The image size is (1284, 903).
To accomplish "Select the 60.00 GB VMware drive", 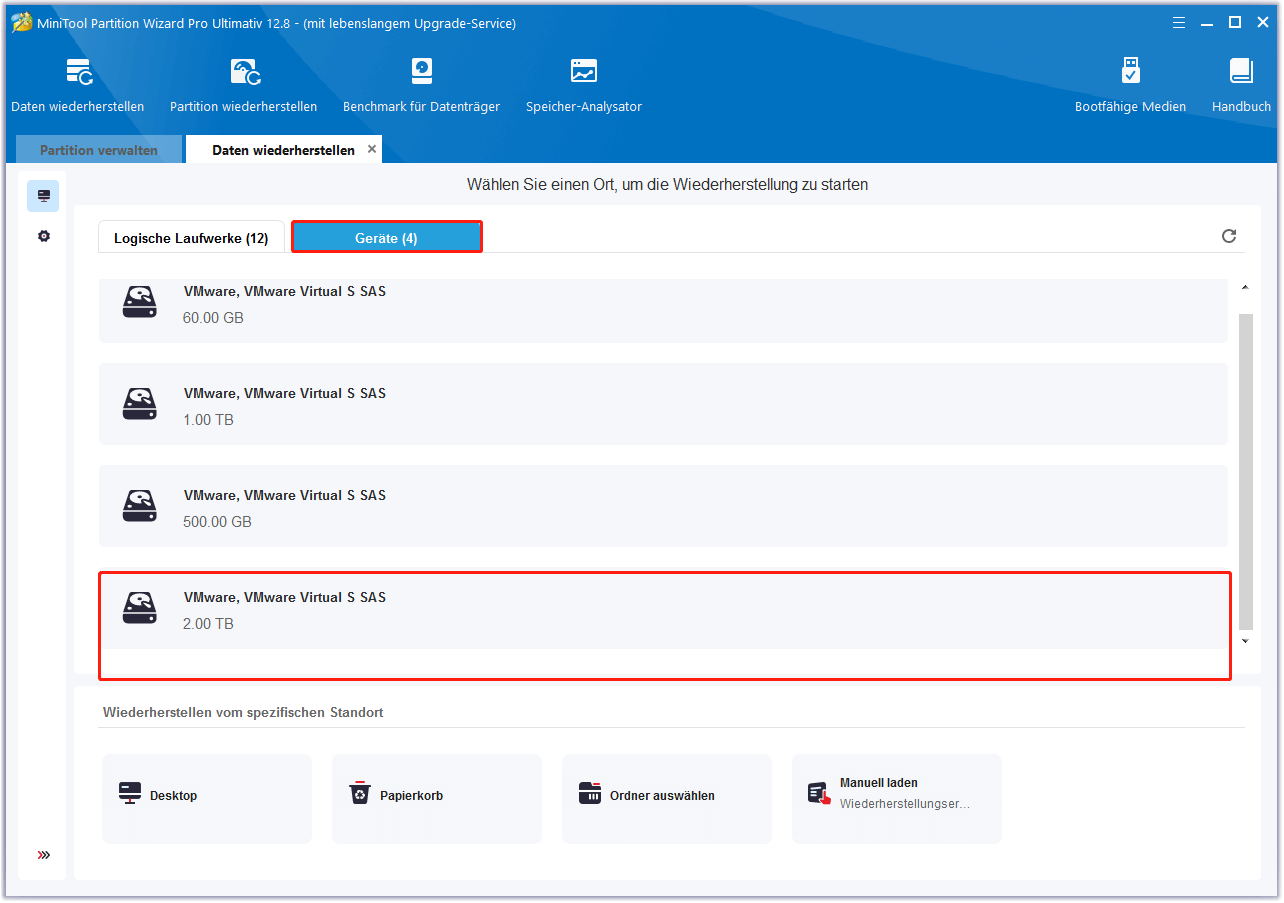I will pos(663,310).
